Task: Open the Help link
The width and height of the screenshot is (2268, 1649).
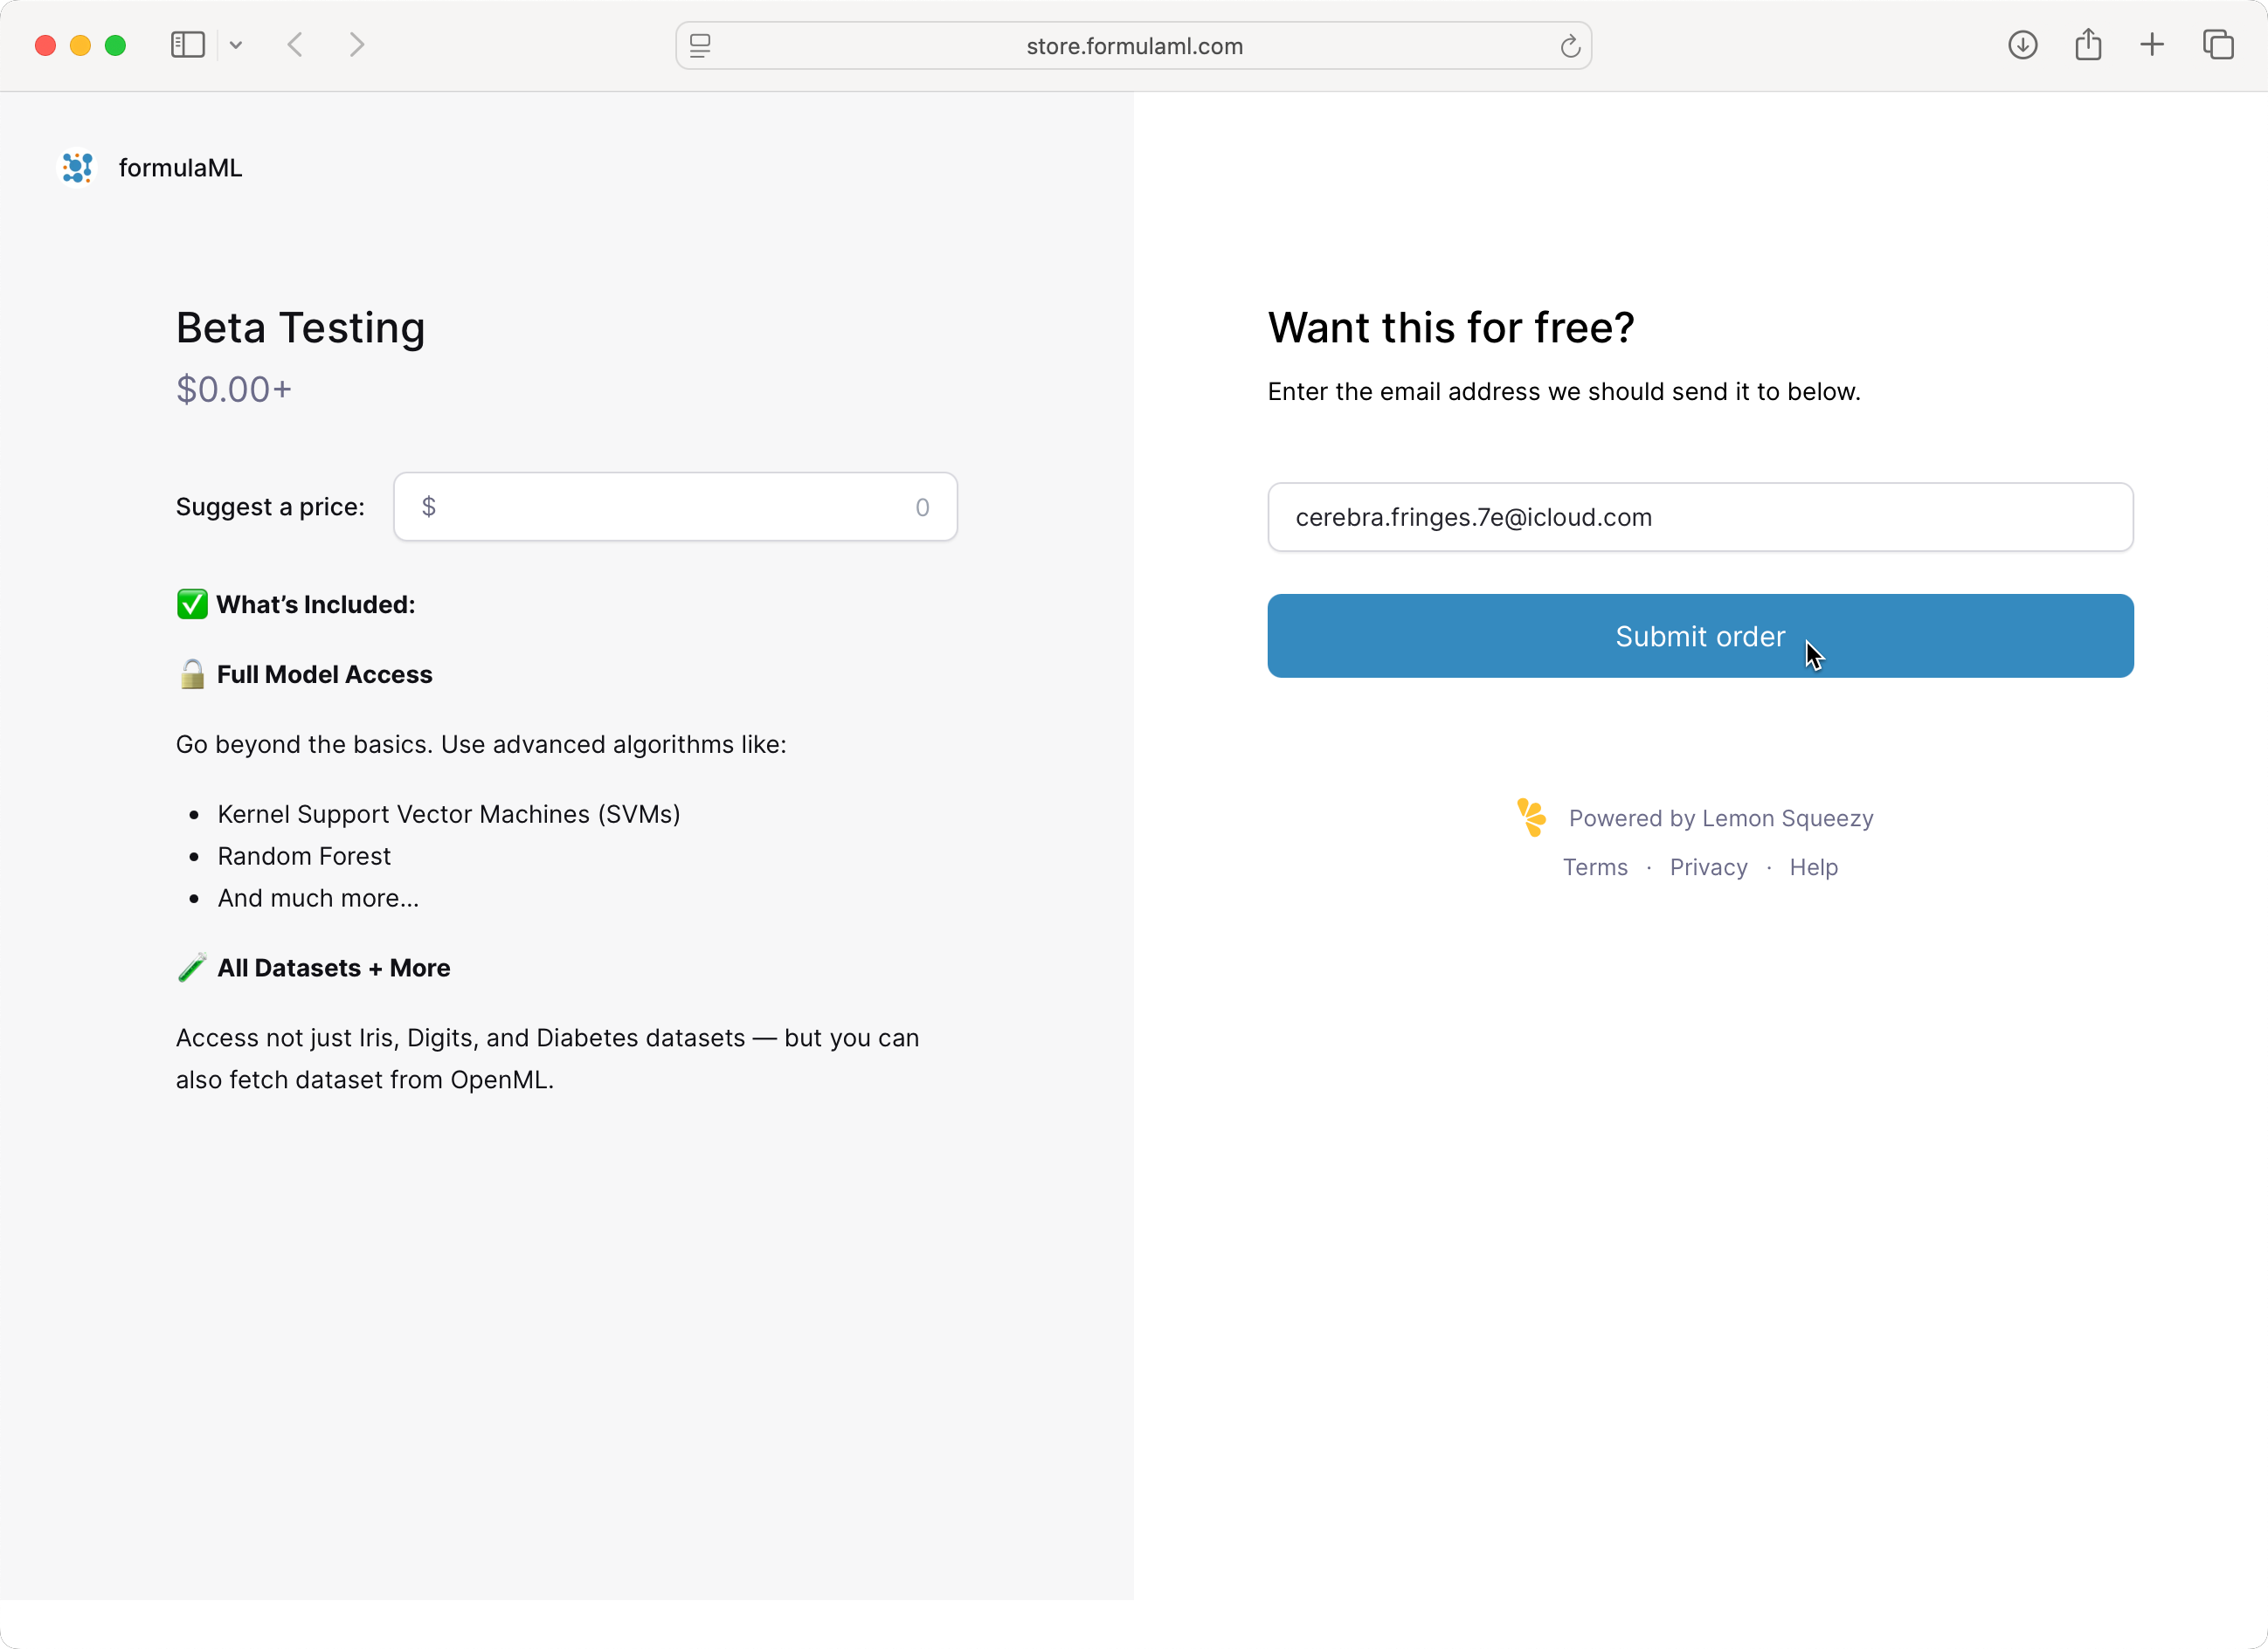Action: [1813, 867]
